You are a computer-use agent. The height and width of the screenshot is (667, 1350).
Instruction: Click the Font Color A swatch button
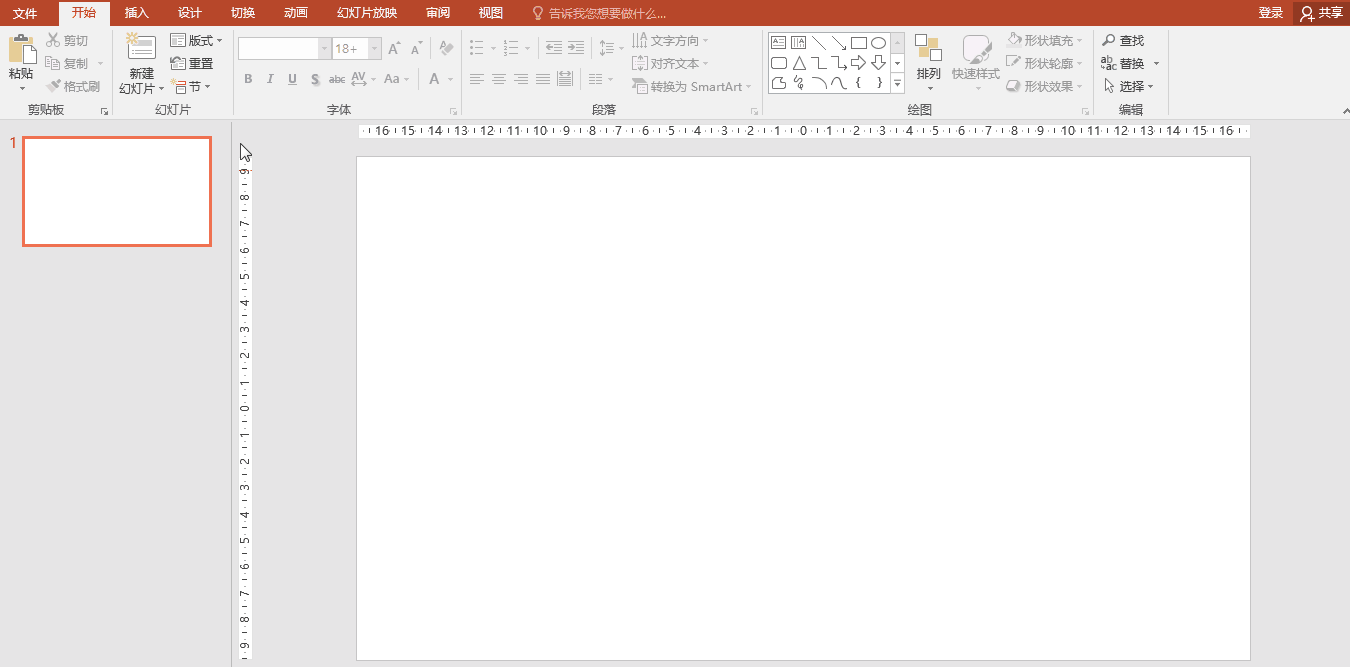[435, 79]
